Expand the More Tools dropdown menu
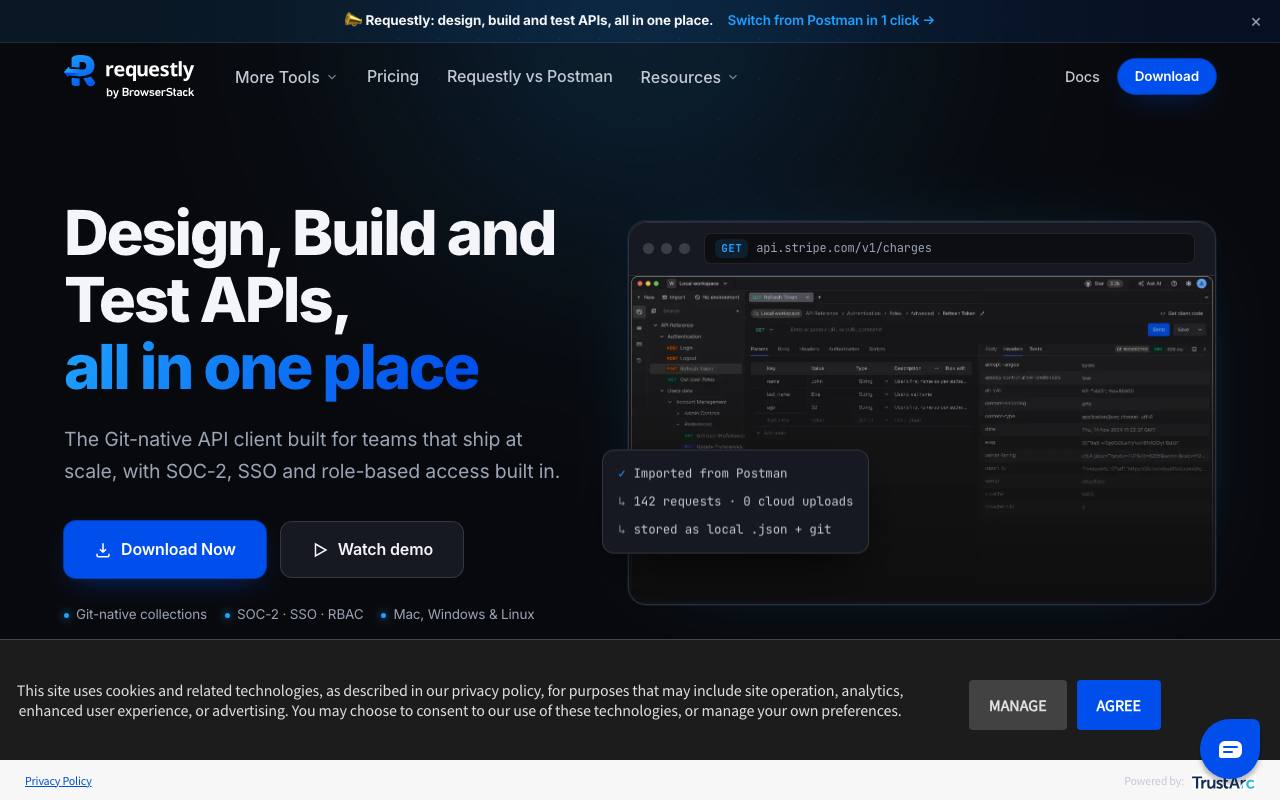The image size is (1280, 800). pos(286,77)
